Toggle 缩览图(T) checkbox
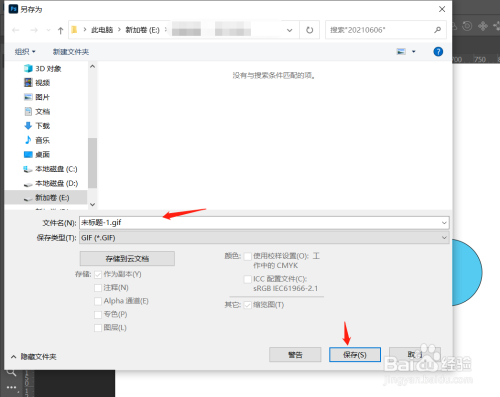The height and width of the screenshot is (397, 500). pyautogui.click(x=248, y=305)
